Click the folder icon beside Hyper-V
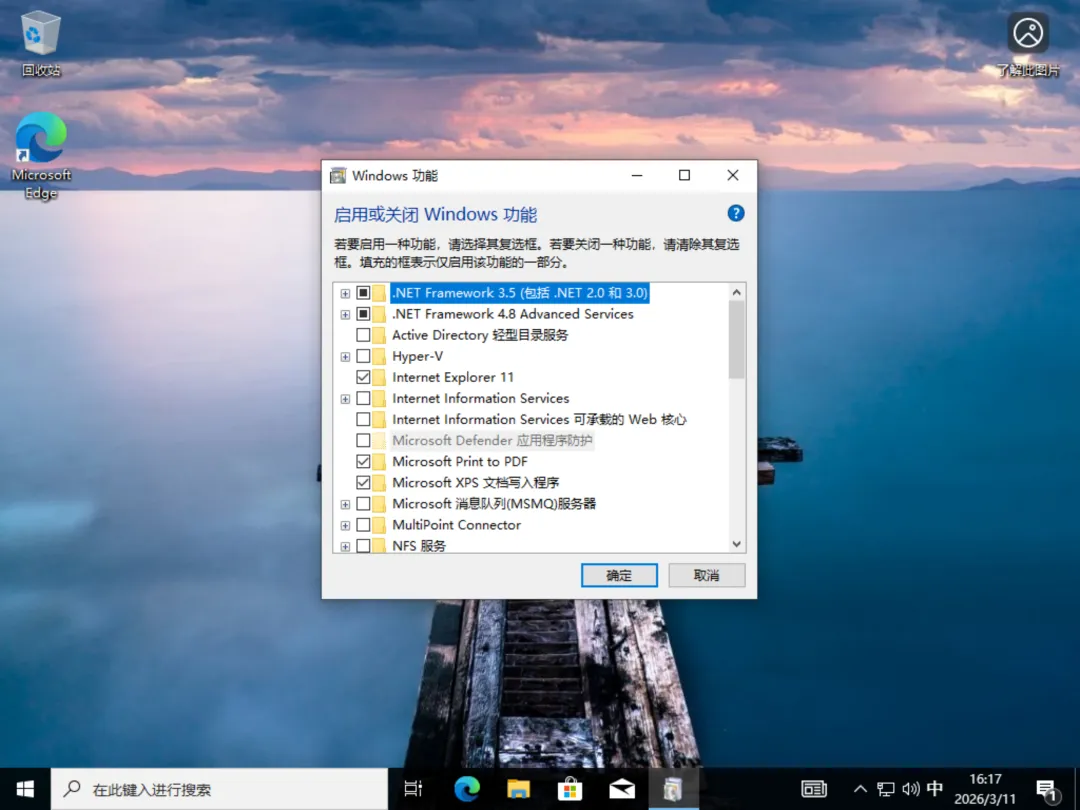This screenshot has height=810, width=1080. pyautogui.click(x=380, y=356)
